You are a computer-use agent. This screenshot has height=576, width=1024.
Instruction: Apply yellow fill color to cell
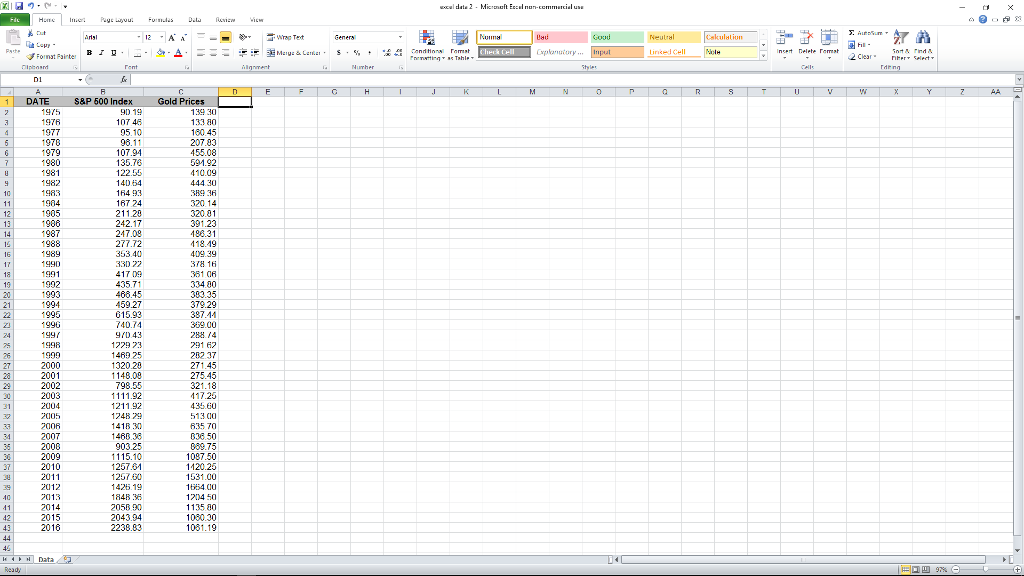click(x=160, y=53)
